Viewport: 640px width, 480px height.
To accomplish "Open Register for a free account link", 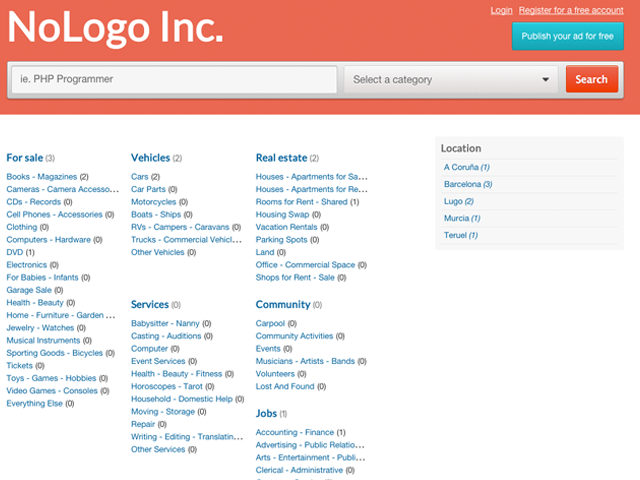I will (x=571, y=10).
